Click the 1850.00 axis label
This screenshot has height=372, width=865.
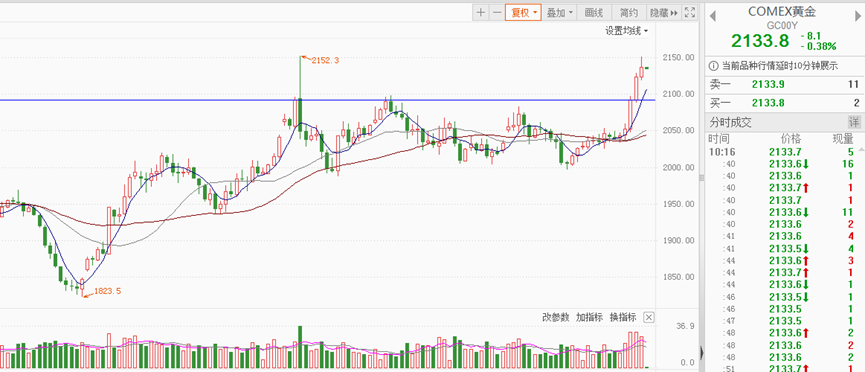(678, 277)
